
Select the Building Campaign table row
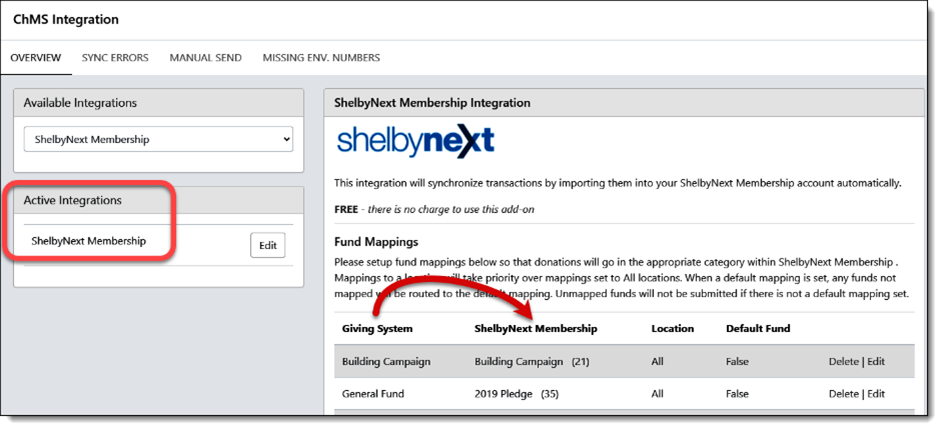click(624, 362)
